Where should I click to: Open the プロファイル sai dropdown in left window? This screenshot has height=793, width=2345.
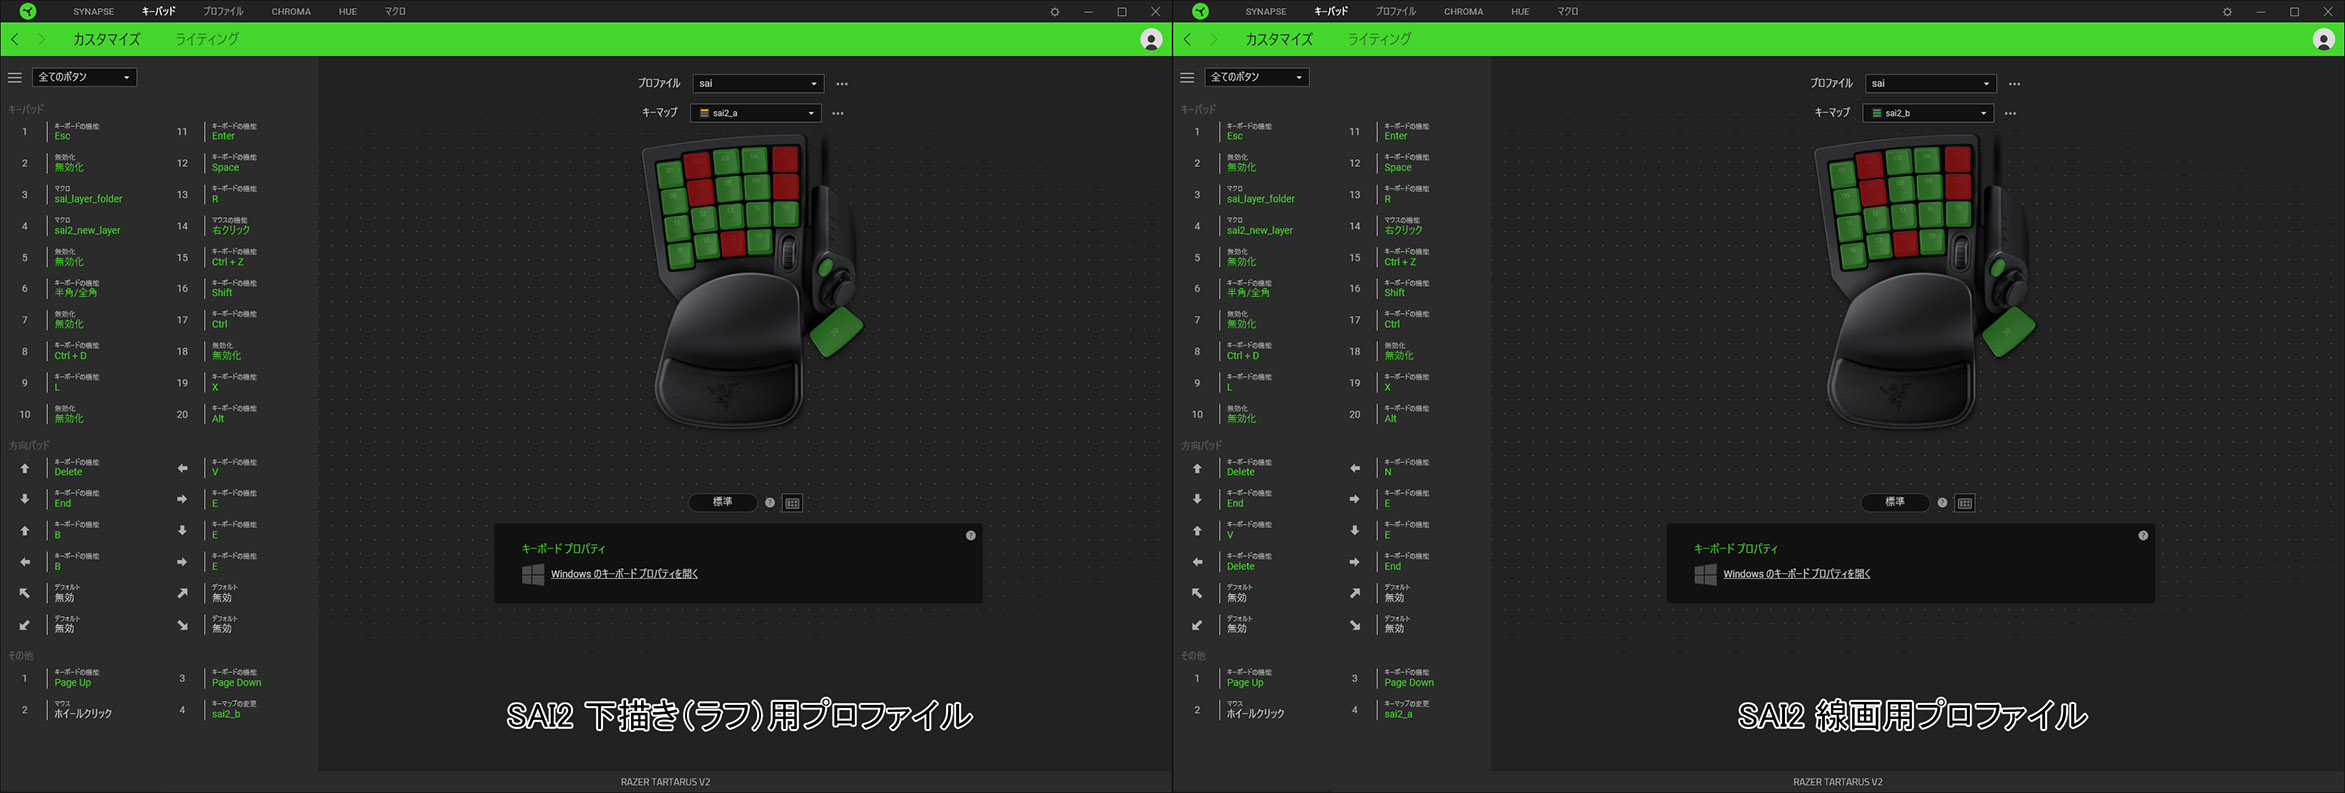click(758, 84)
